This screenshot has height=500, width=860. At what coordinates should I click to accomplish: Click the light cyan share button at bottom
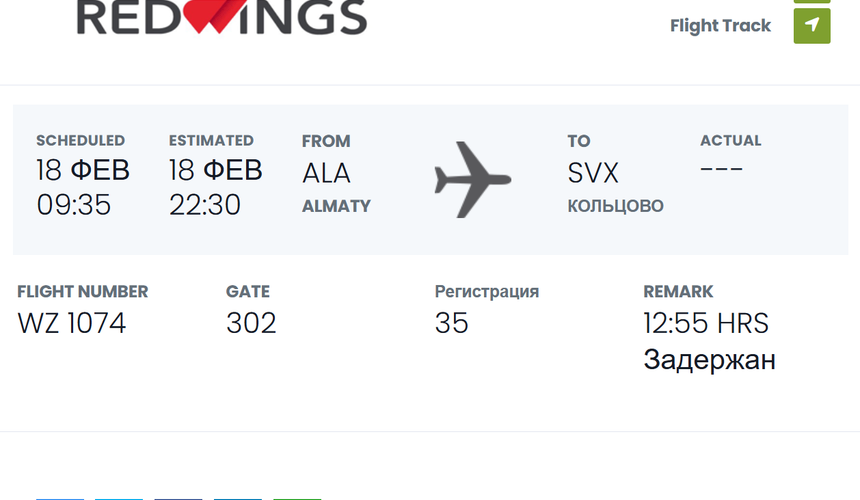(x=119, y=498)
